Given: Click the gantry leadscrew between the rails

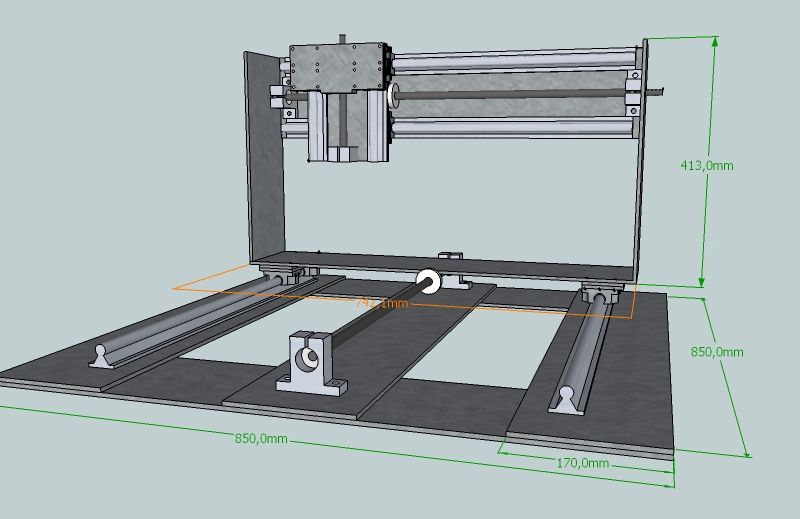Looking at the screenshot, I should [510, 95].
